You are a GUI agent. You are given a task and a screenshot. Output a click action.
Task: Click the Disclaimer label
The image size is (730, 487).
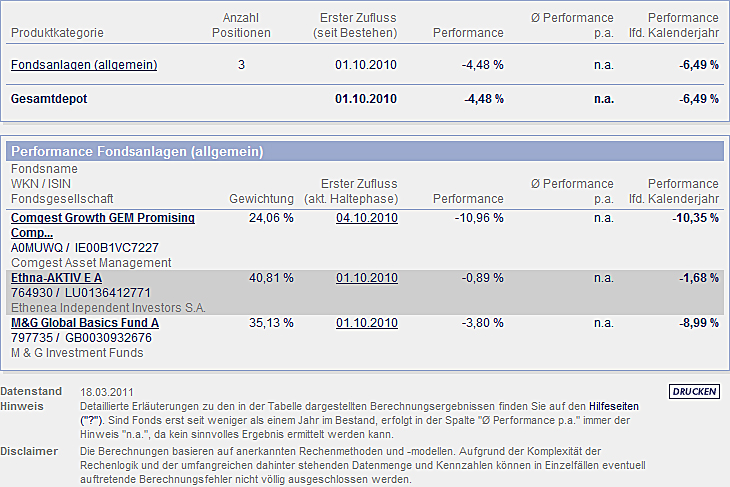click(x=29, y=452)
